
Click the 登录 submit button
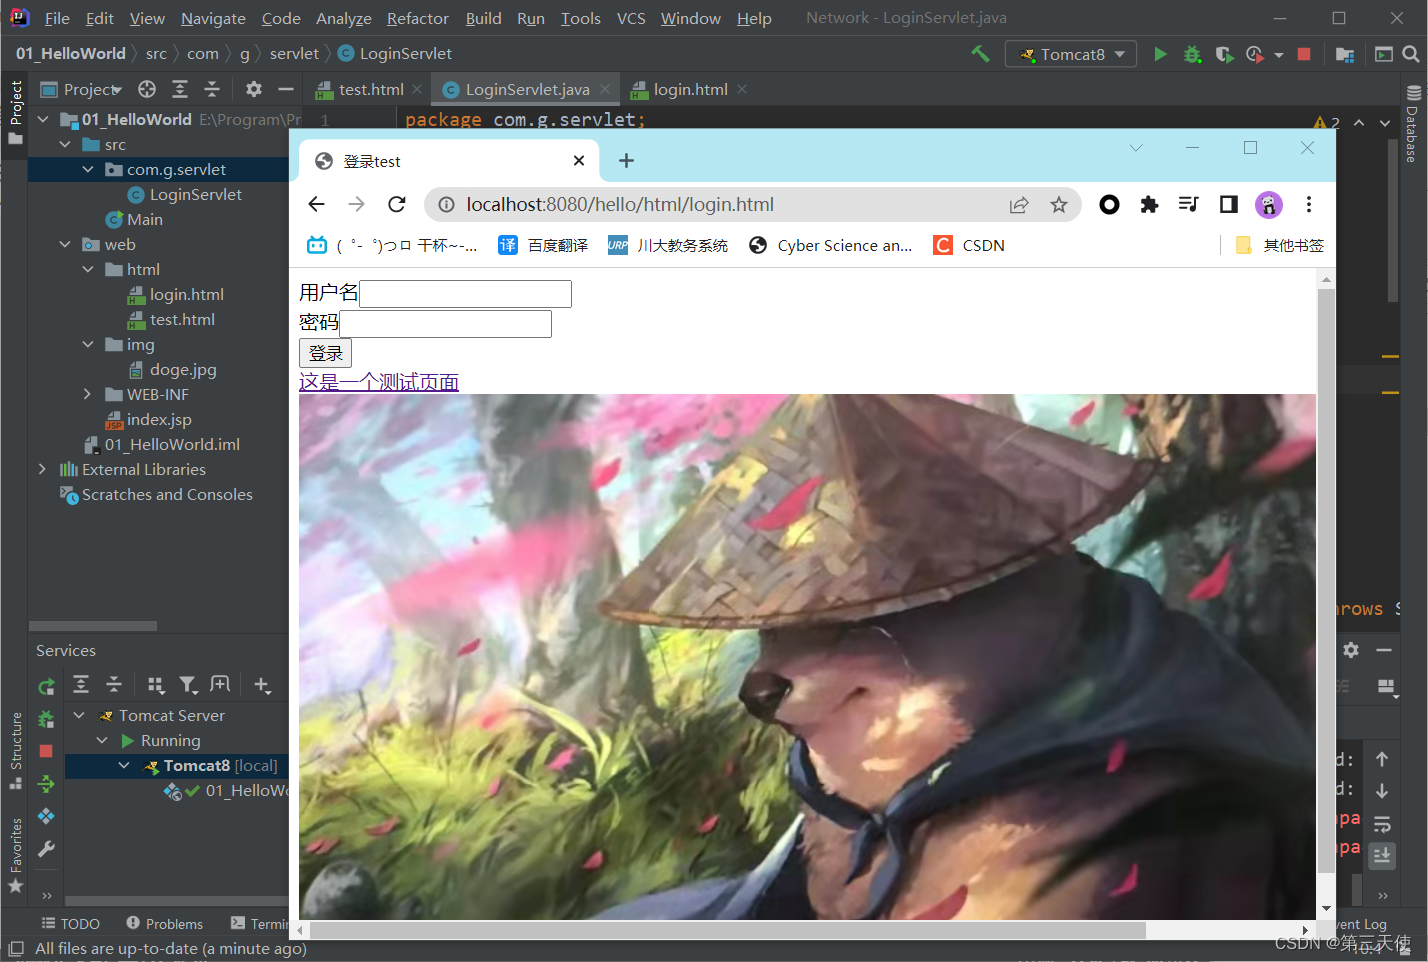point(325,353)
